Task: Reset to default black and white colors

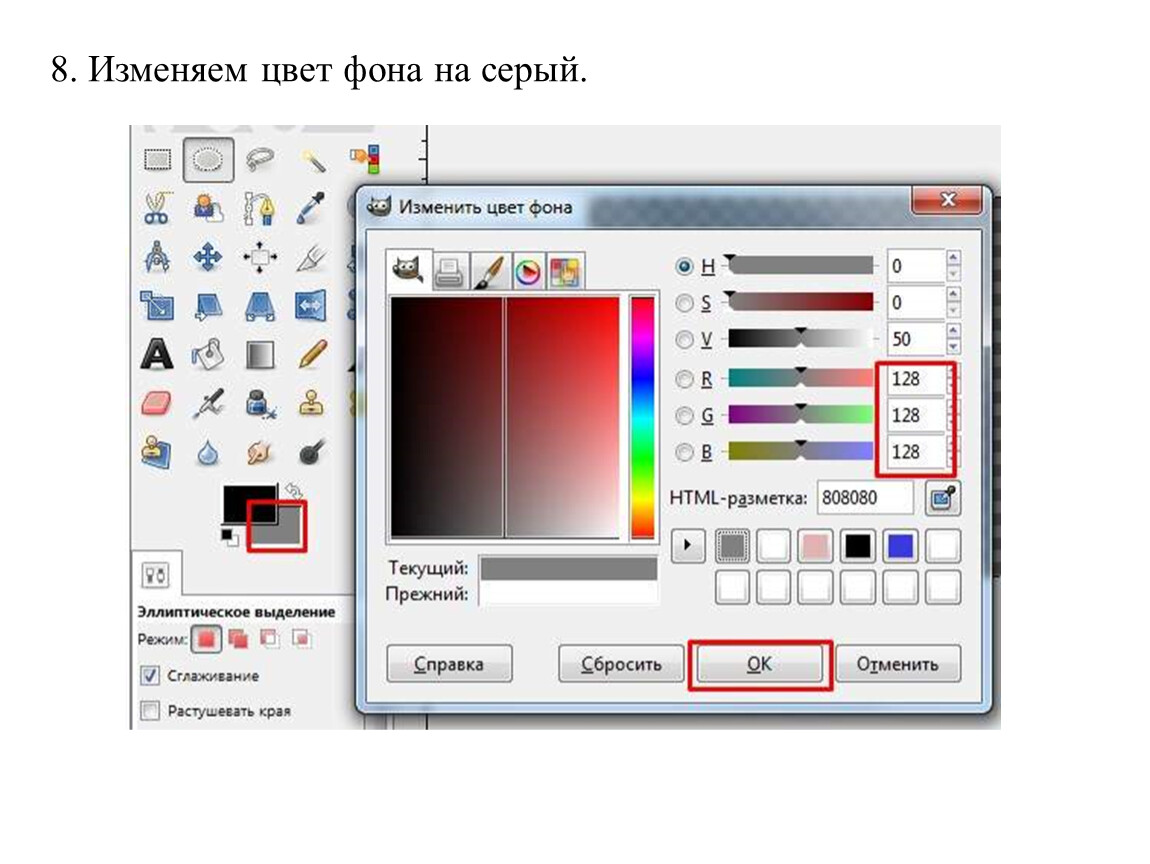Action: coord(230,538)
